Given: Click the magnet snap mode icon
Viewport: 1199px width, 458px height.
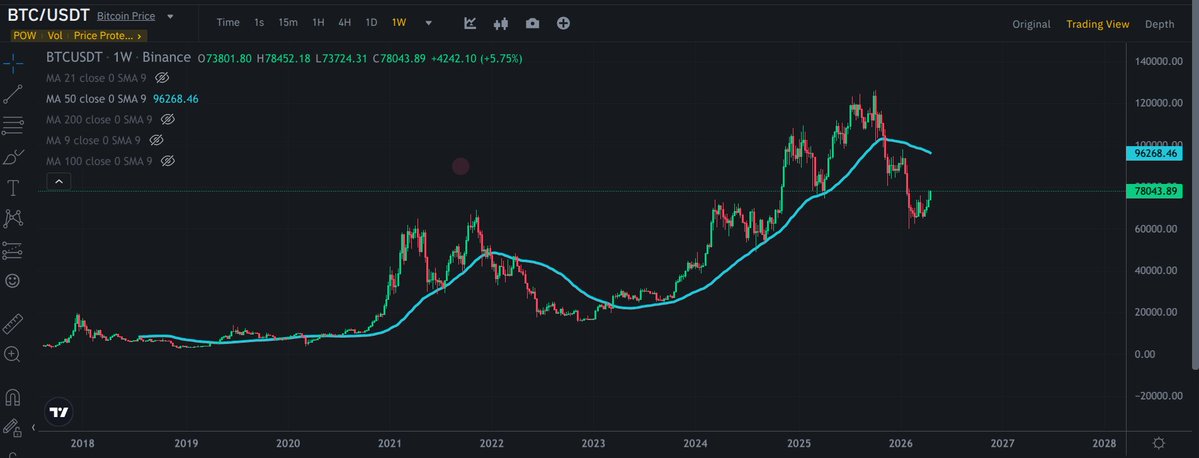Looking at the screenshot, I should (13, 396).
